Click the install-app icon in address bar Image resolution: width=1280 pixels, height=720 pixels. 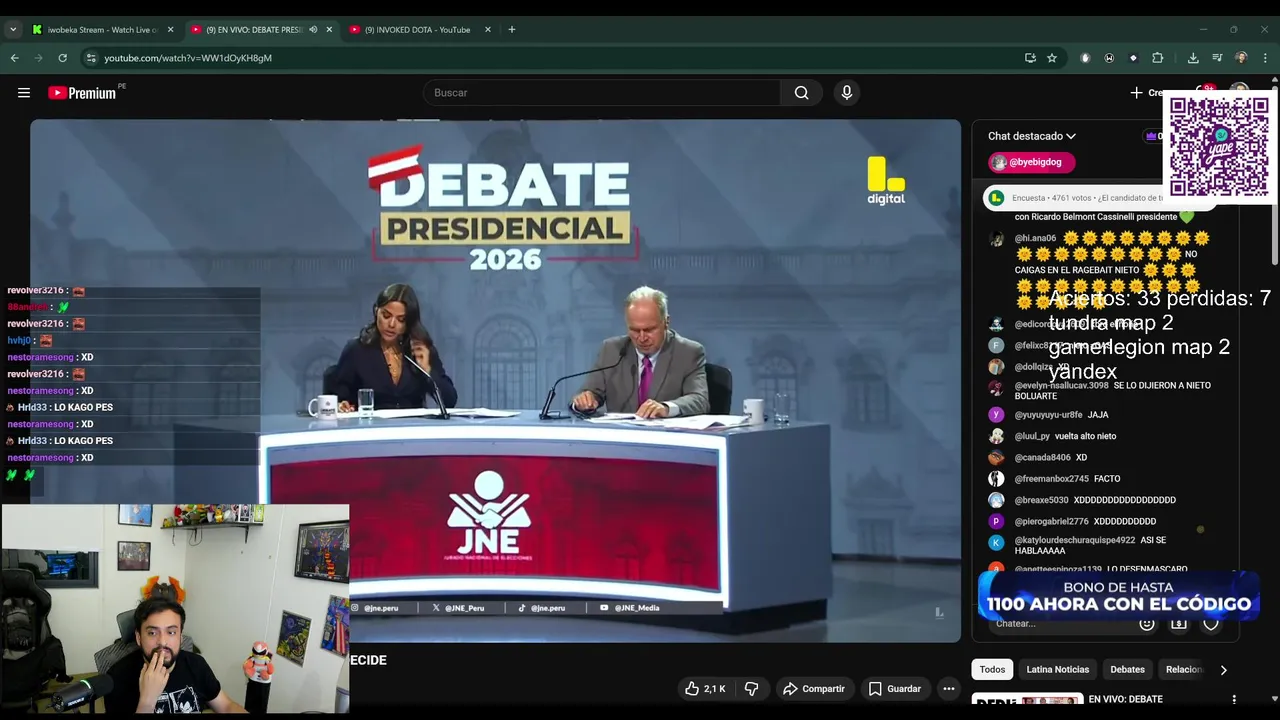[1030, 58]
